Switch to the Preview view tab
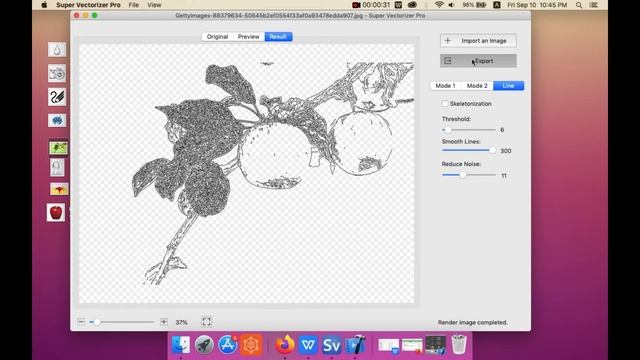This screenshot has height=360, width=640. [249, 37]
